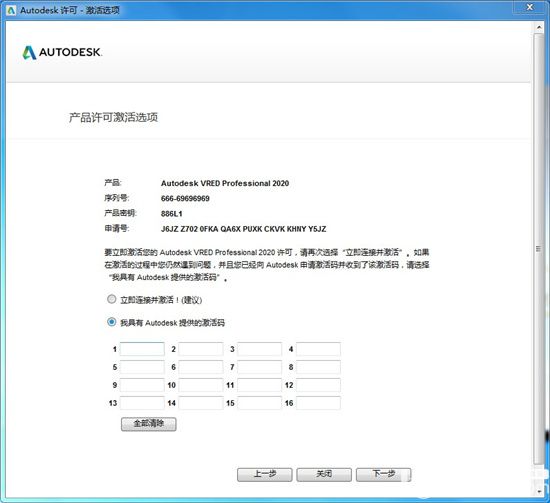Click the serial number 666-69696969
The image size is (550, 503).
click(185, 199)
